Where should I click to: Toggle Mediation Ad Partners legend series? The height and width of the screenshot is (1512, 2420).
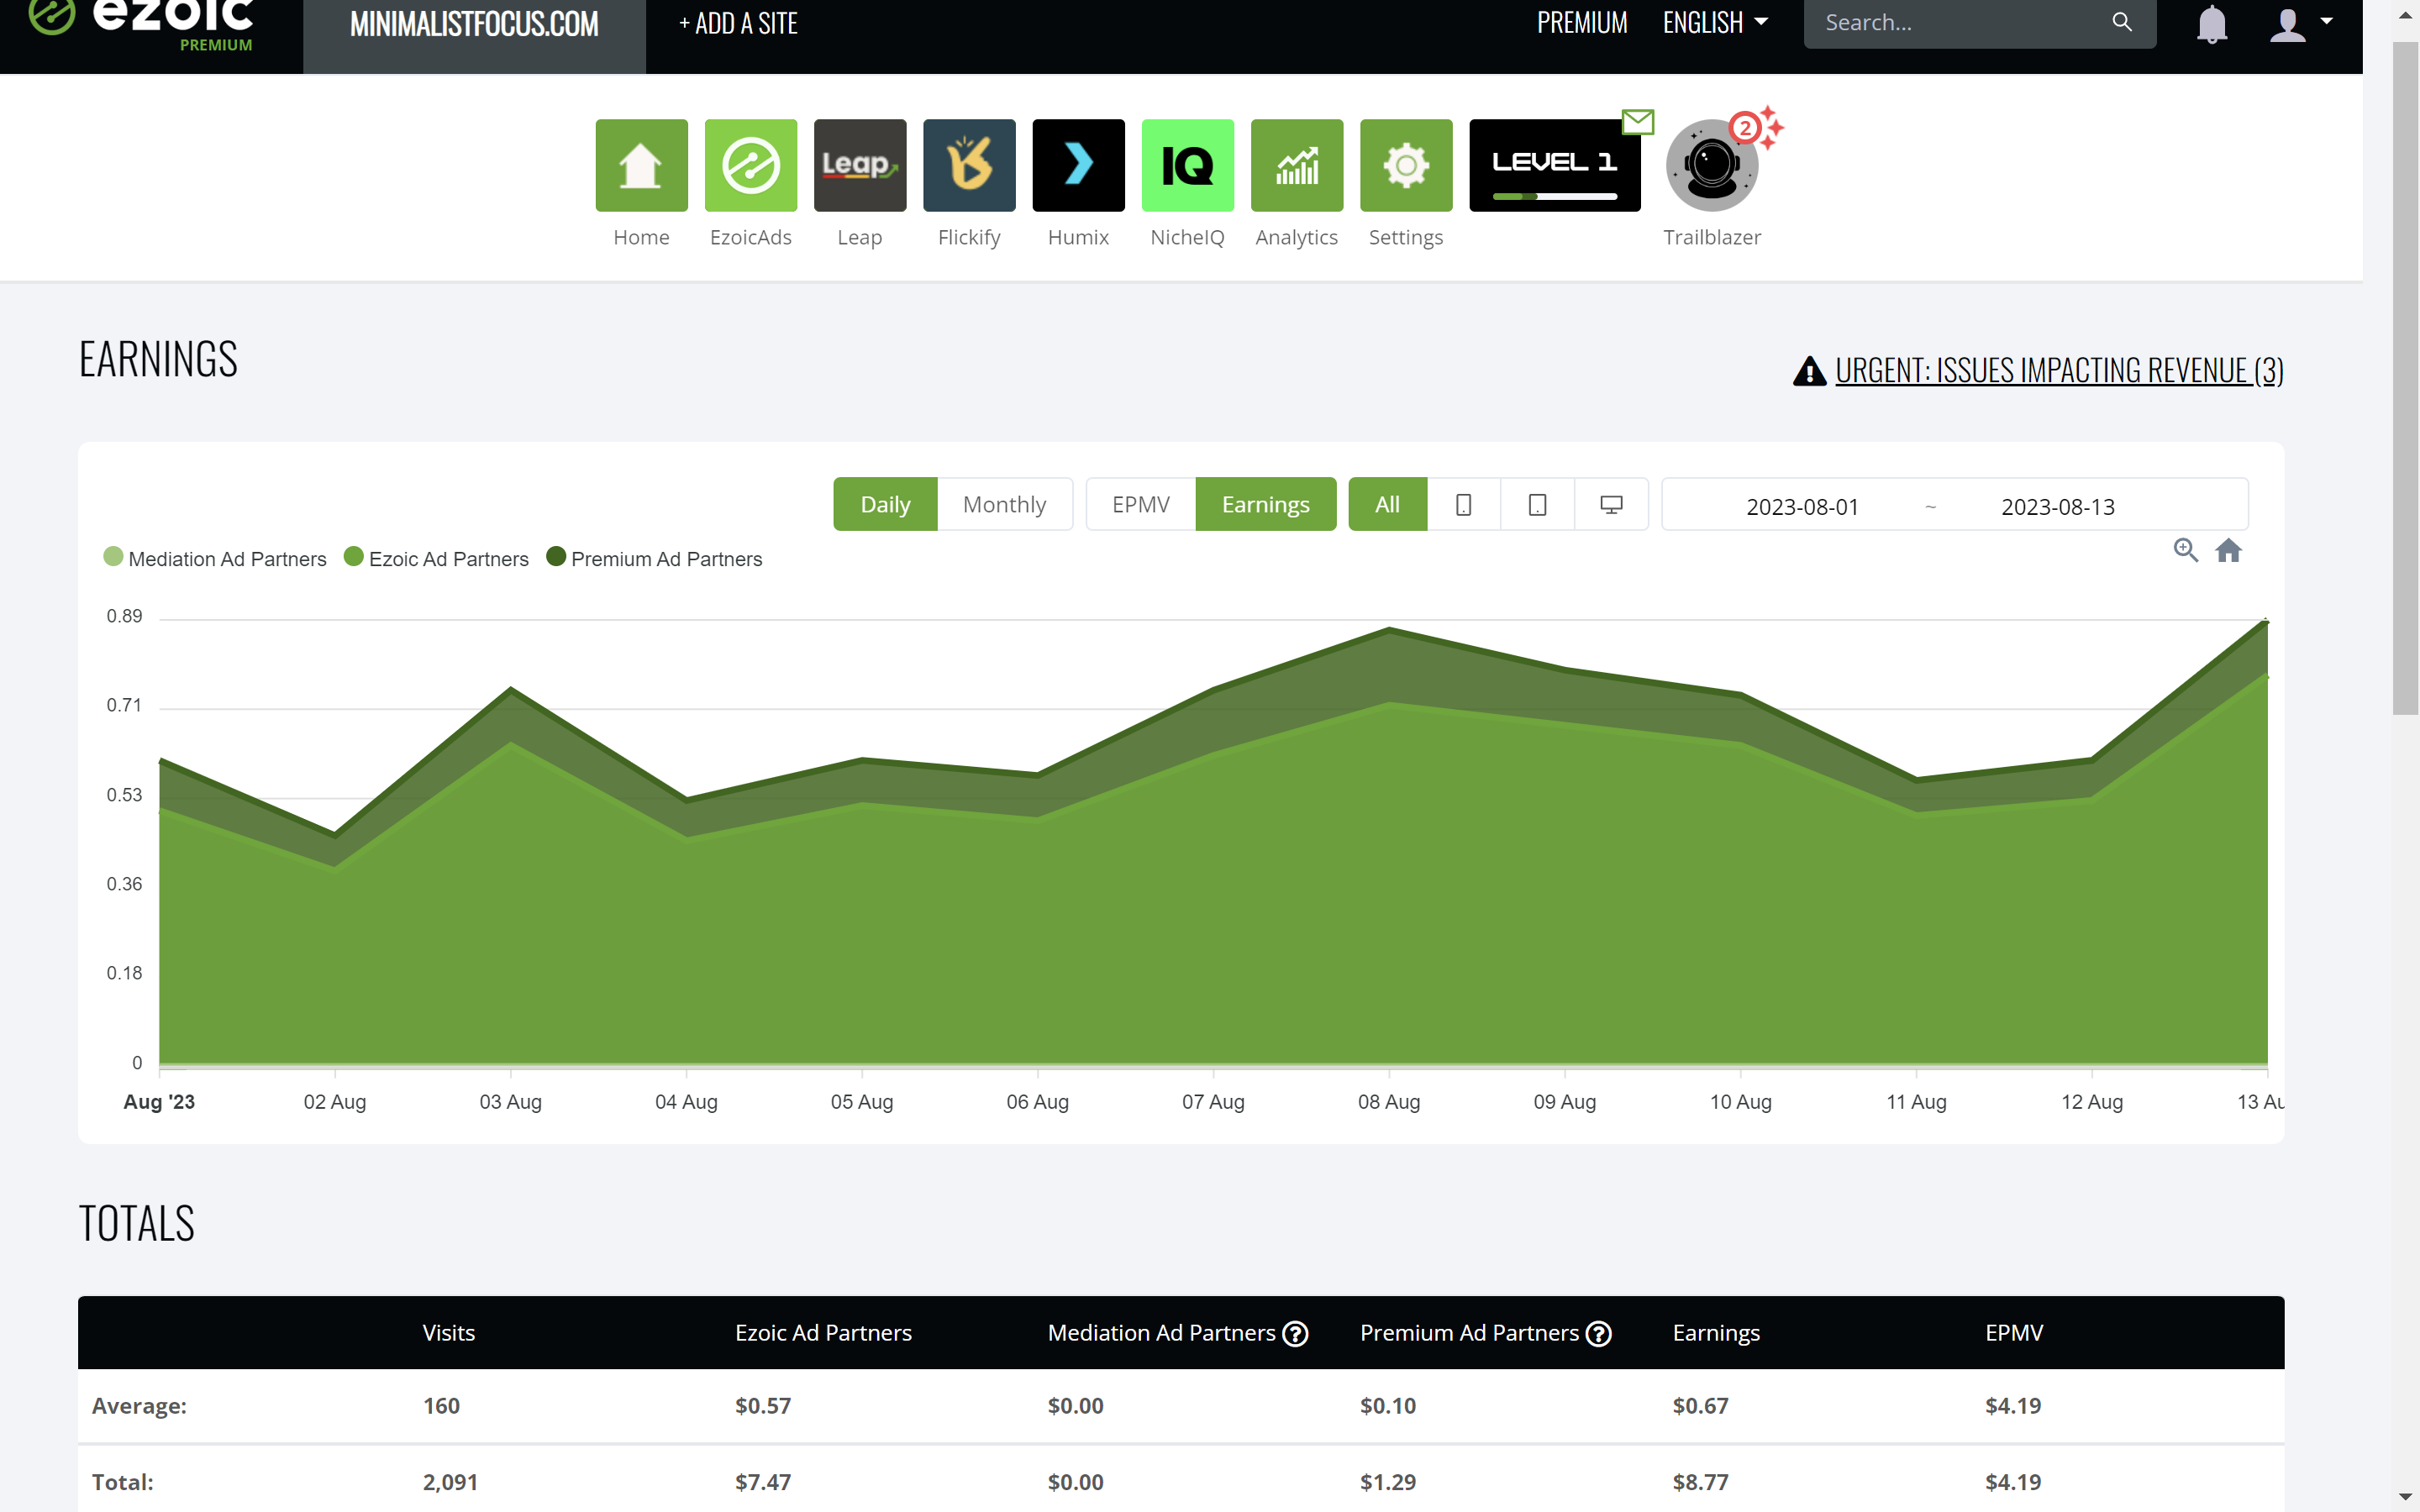(x=214, y=558)
